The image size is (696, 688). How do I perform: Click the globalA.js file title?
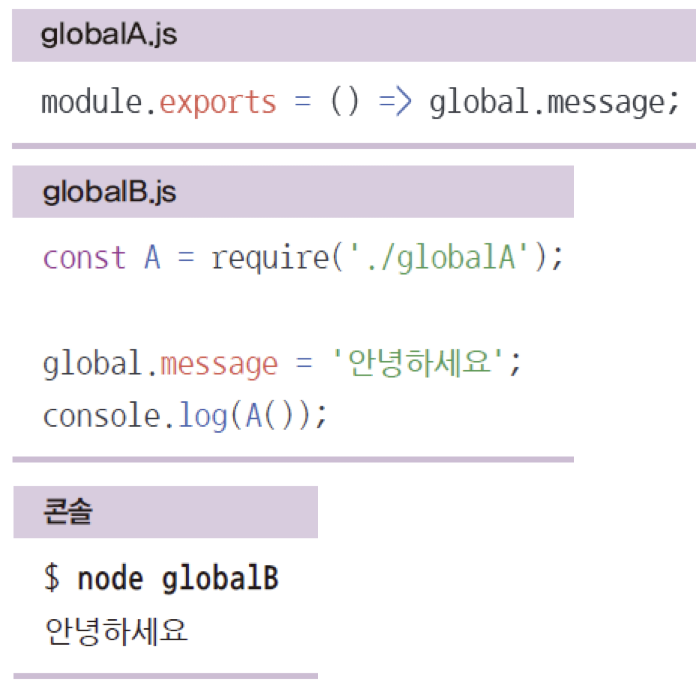[109, 35]
